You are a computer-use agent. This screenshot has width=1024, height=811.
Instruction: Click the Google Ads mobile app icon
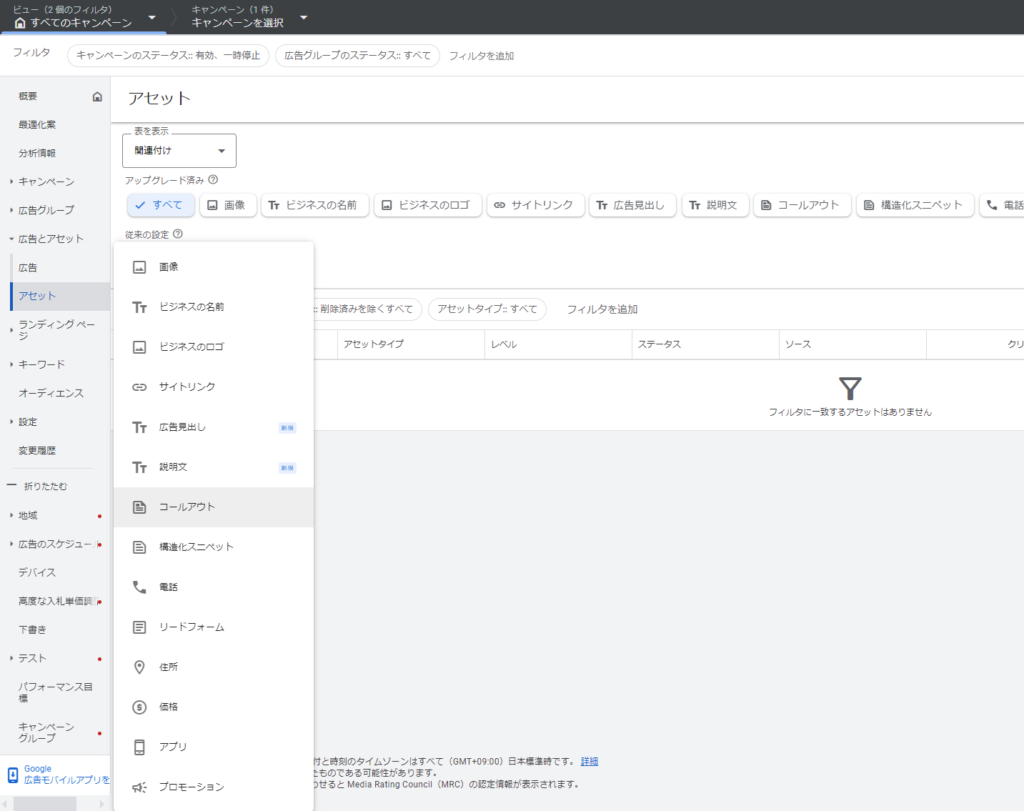point(12,775)
